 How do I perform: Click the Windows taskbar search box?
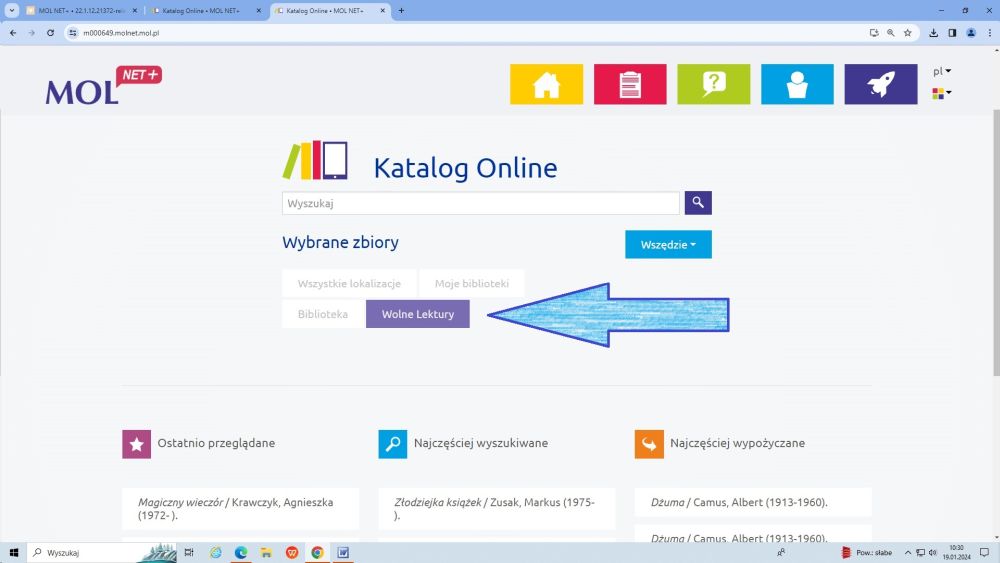pyautogui.click(x=102, y=553)
